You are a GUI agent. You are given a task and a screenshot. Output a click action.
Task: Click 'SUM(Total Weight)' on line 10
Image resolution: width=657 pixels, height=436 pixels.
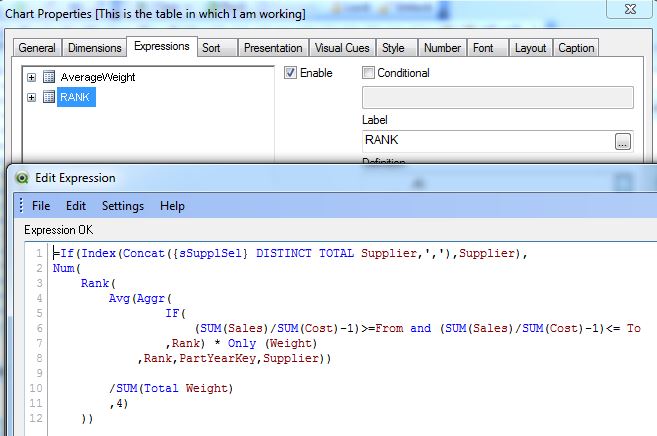pos(174,388)
